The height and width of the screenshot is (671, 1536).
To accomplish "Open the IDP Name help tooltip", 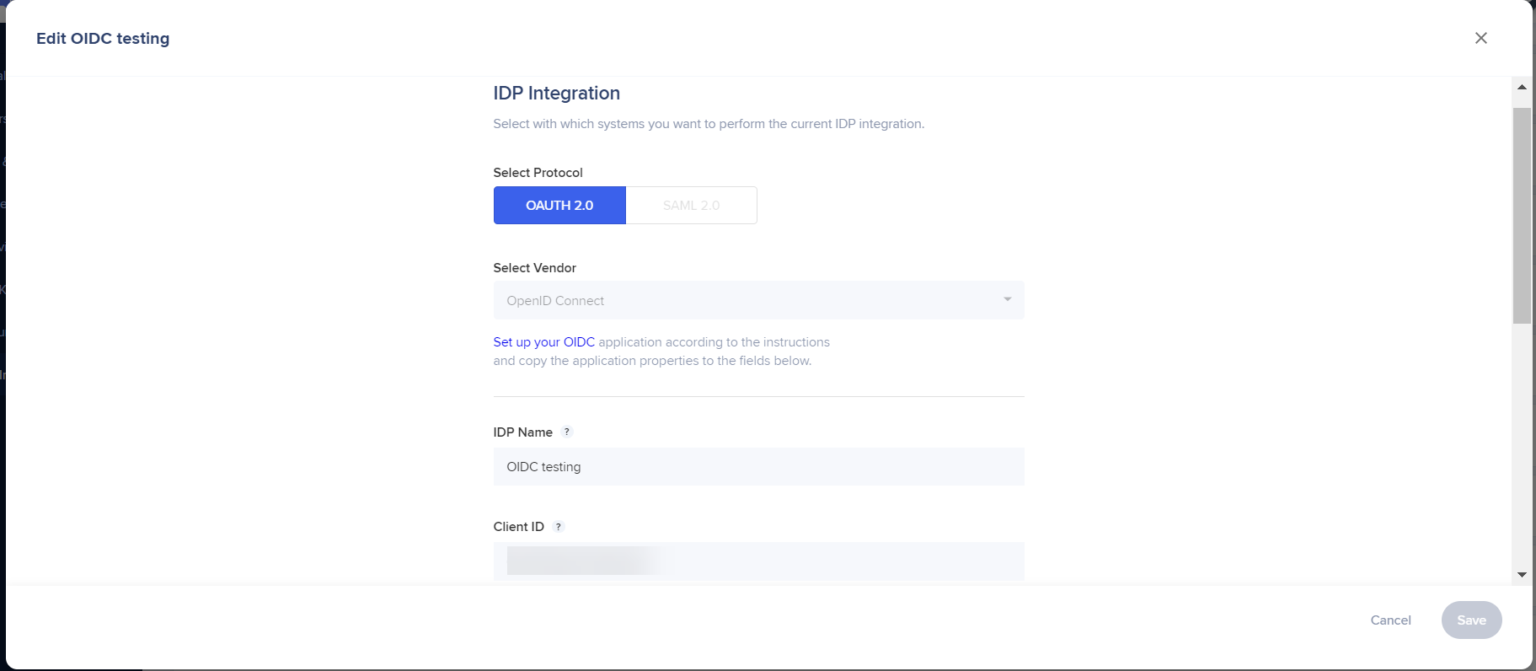I will tap(566, 431).
